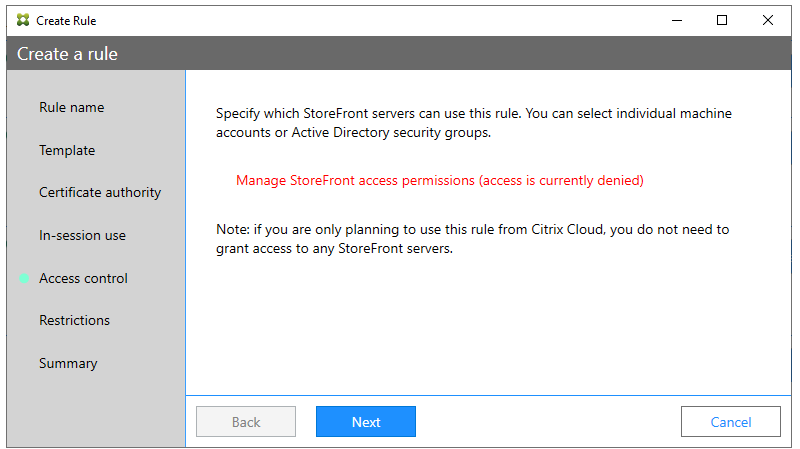Minimize the Create Rule window
This screenshot has height=449, width=800.
coord(676,20)
